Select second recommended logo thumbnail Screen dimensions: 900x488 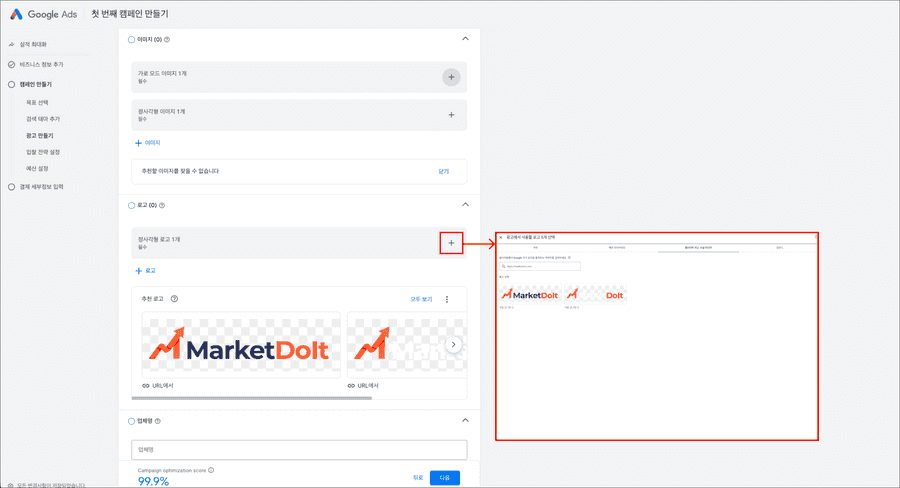[407, 346]
